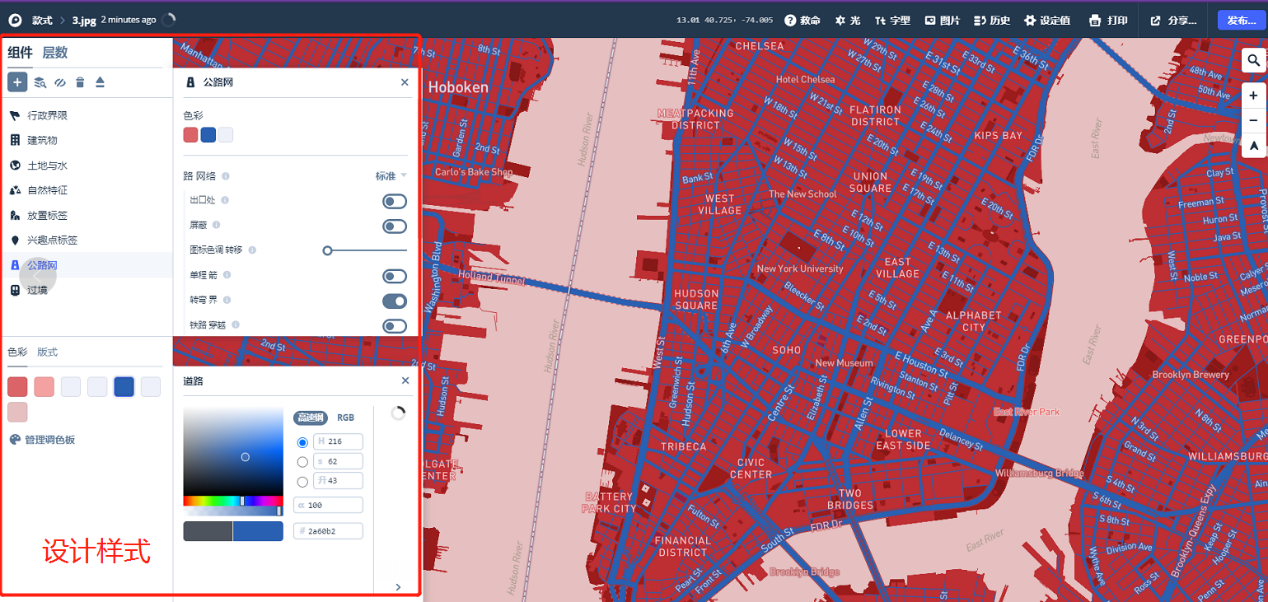Image resolution: width=1268 pixels, height=602 pixels.
Task: Select the S saturation radio button
Action: 303,462
